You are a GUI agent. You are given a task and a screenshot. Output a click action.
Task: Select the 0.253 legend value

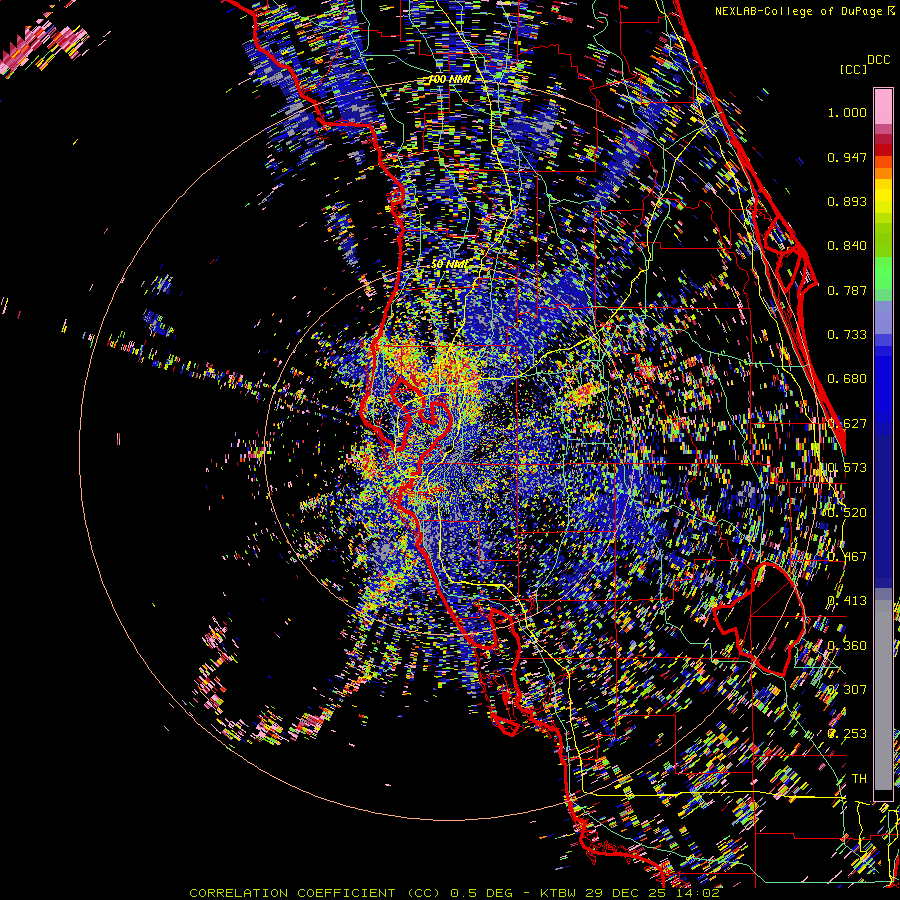847,734
